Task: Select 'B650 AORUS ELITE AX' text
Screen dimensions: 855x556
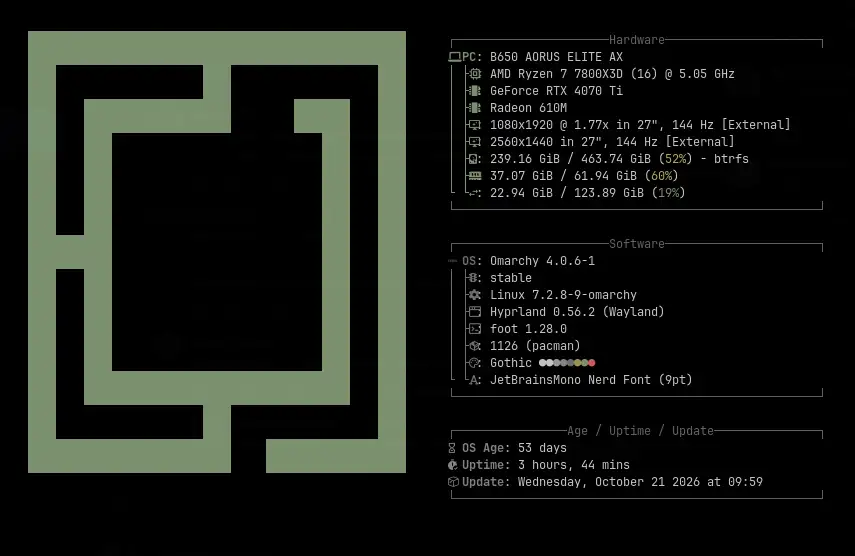Action: click(556, 57)
